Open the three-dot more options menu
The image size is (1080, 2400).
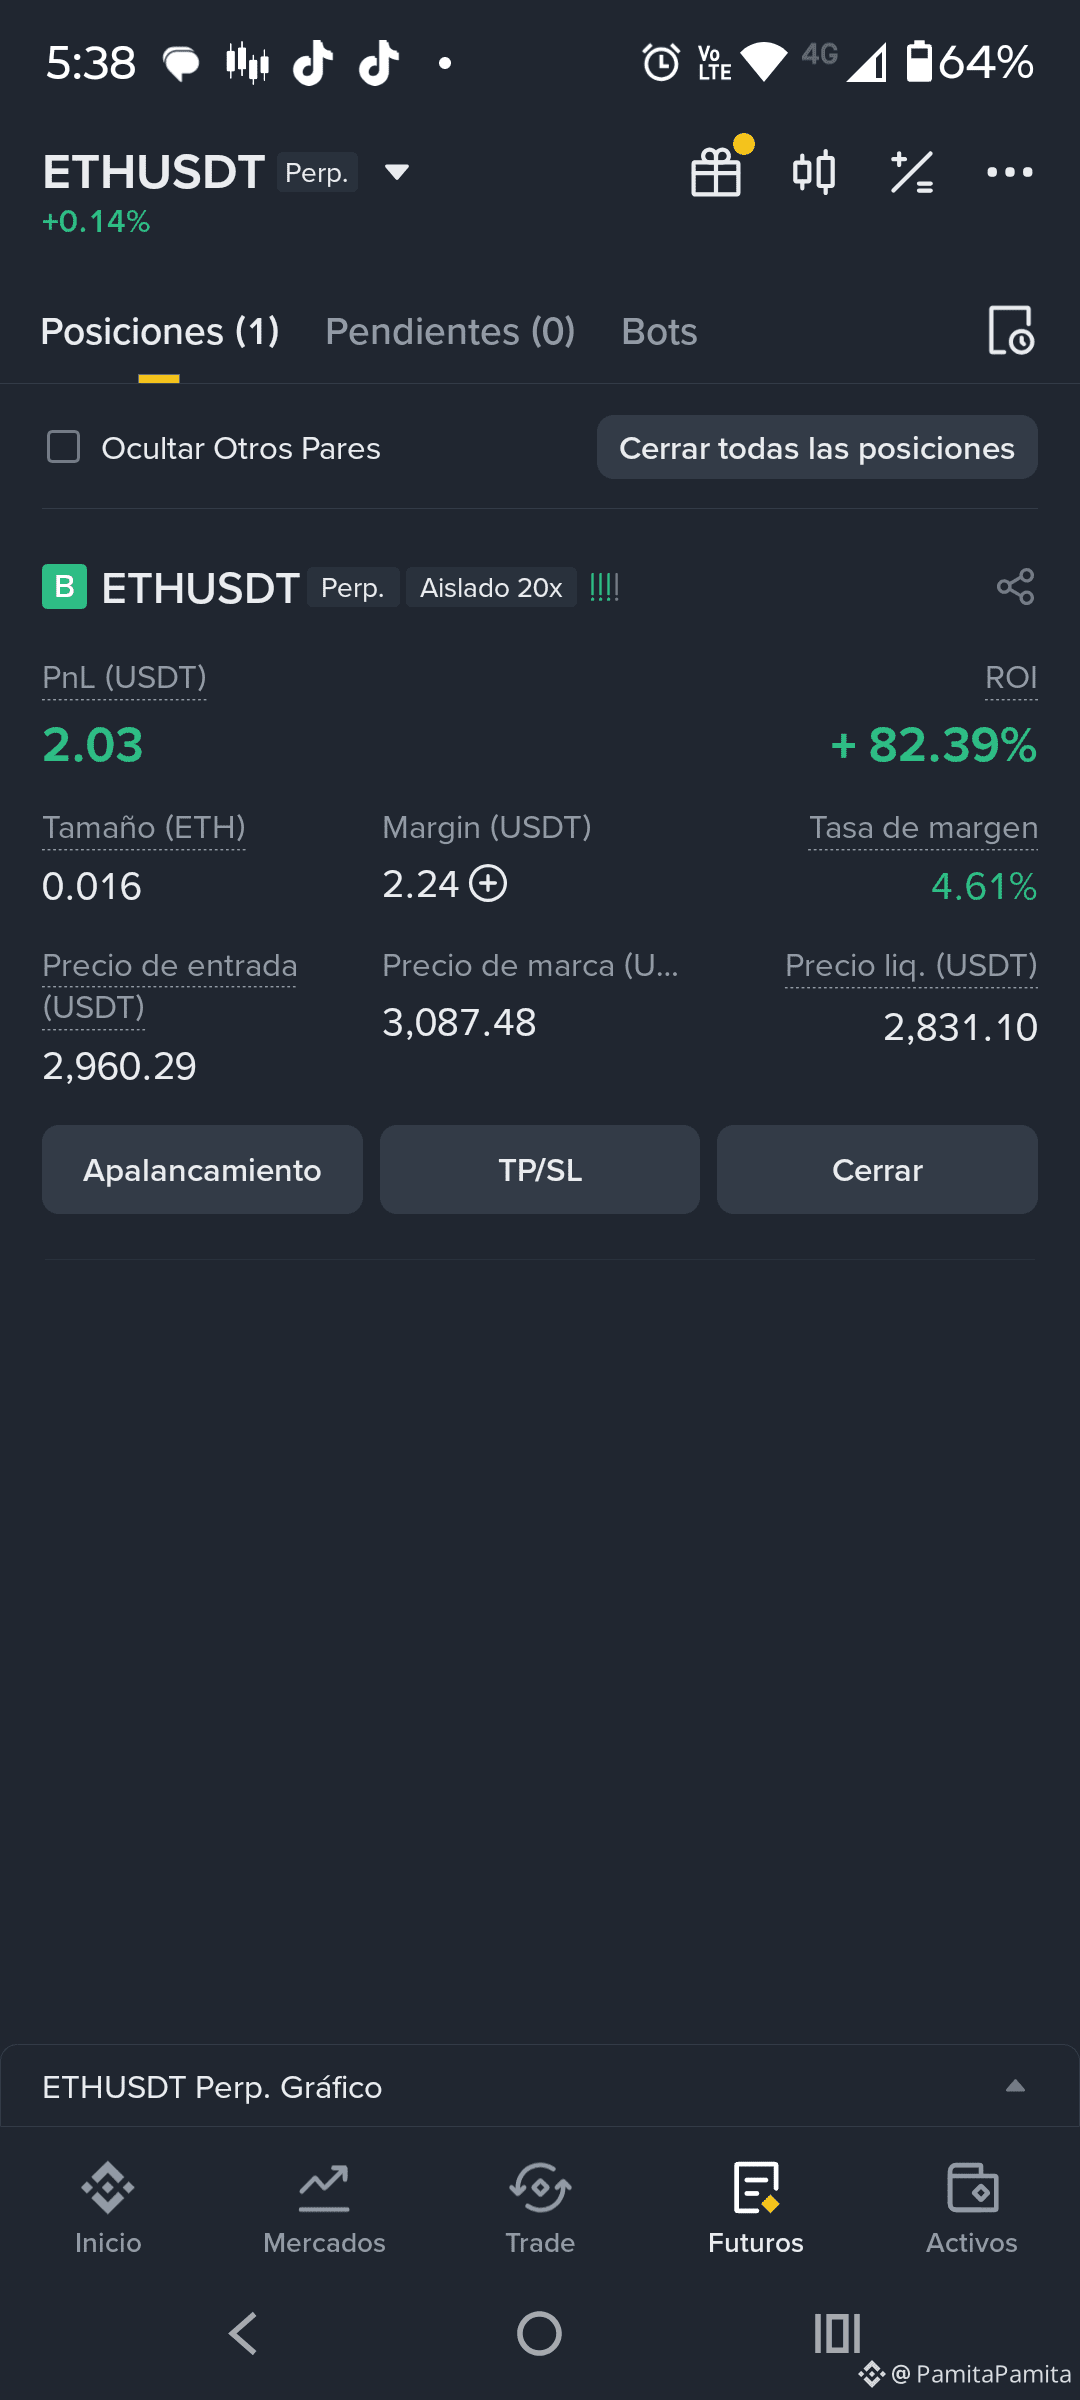click(x=1010, y=172)
